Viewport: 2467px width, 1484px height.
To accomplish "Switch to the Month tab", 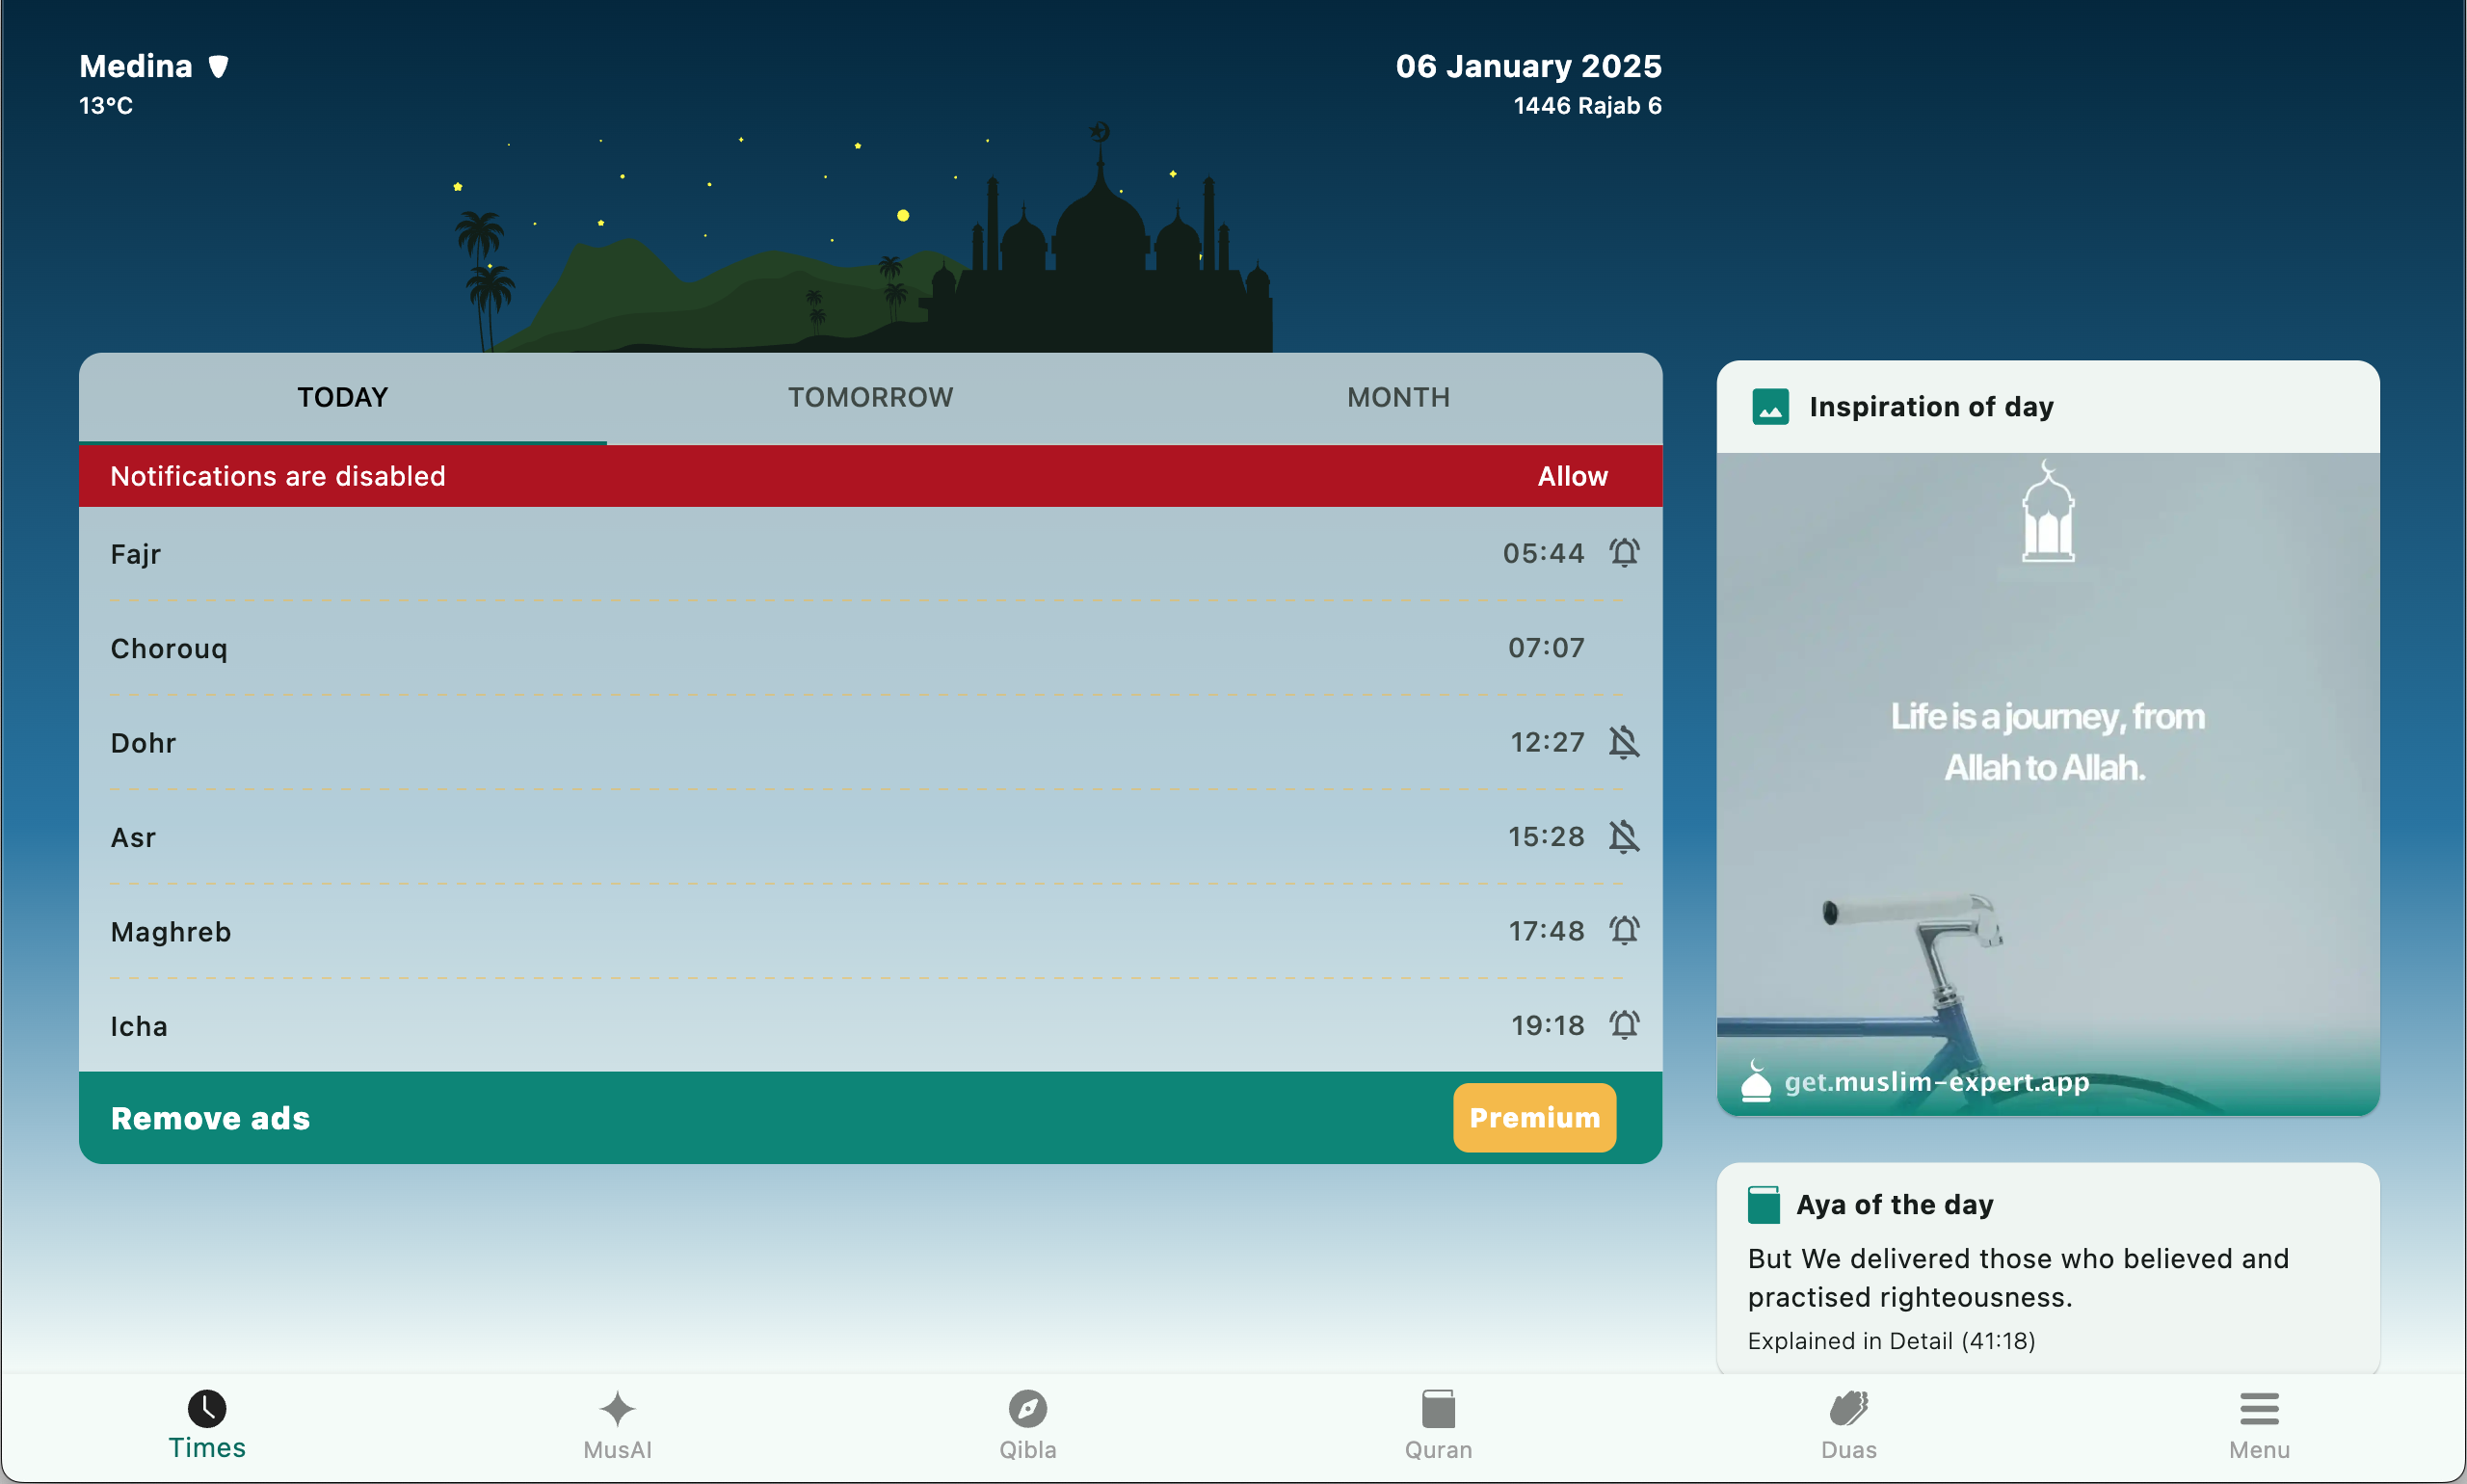I will (x=1397, y=397).
